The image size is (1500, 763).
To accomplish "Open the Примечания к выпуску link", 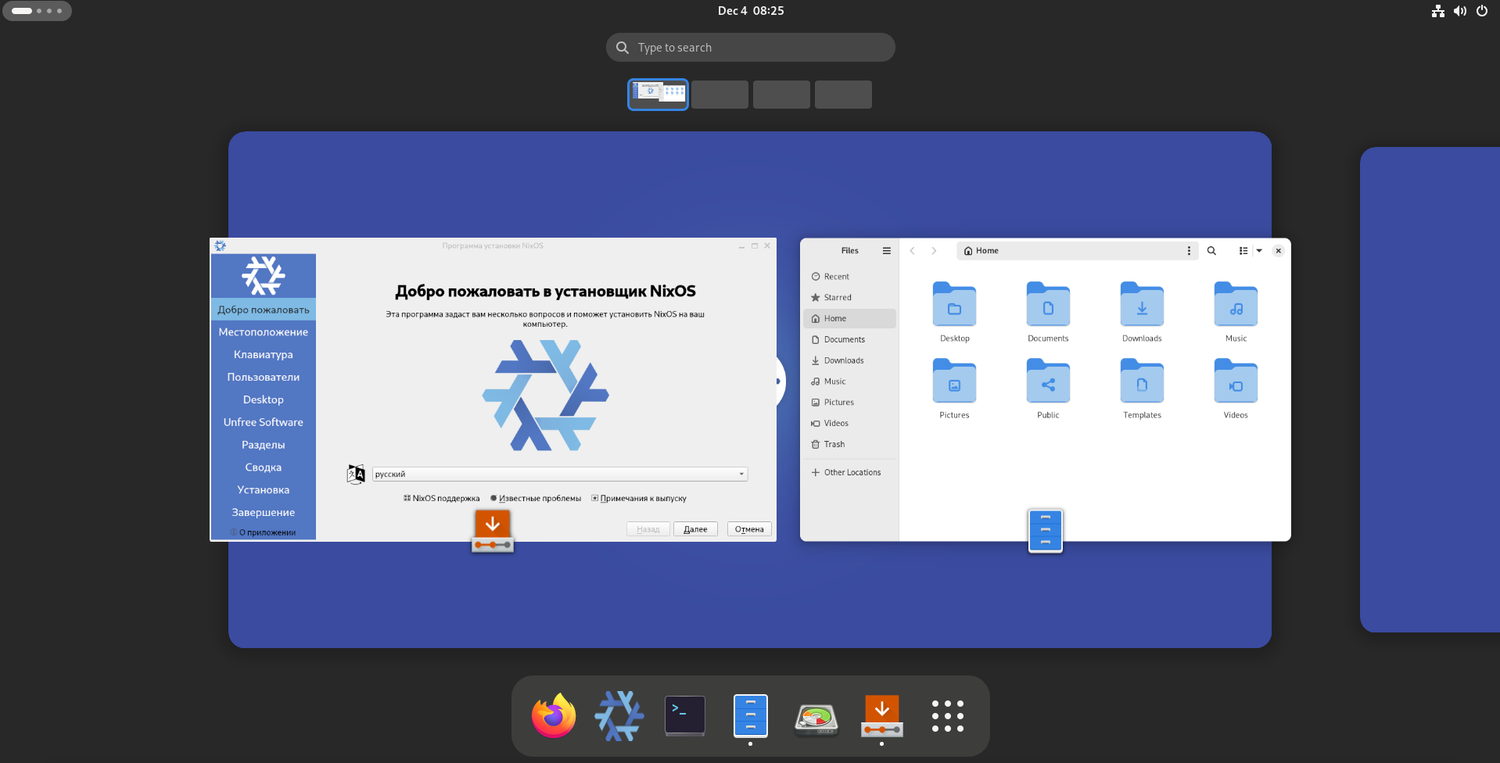I will point(639,498).
